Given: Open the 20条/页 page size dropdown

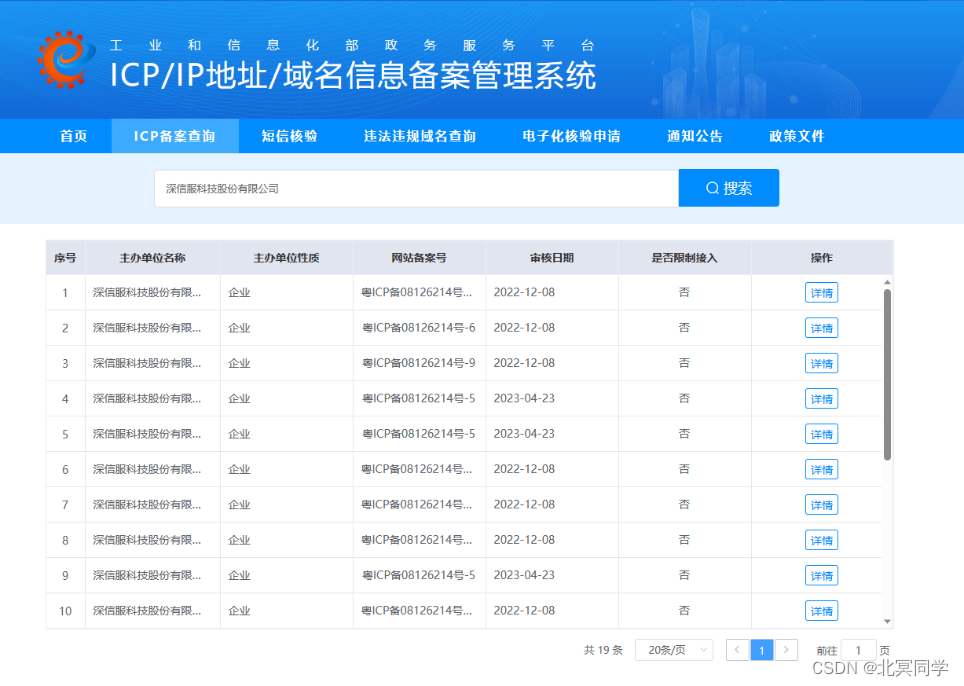Looking at the screenshot, I should point(674,649).
